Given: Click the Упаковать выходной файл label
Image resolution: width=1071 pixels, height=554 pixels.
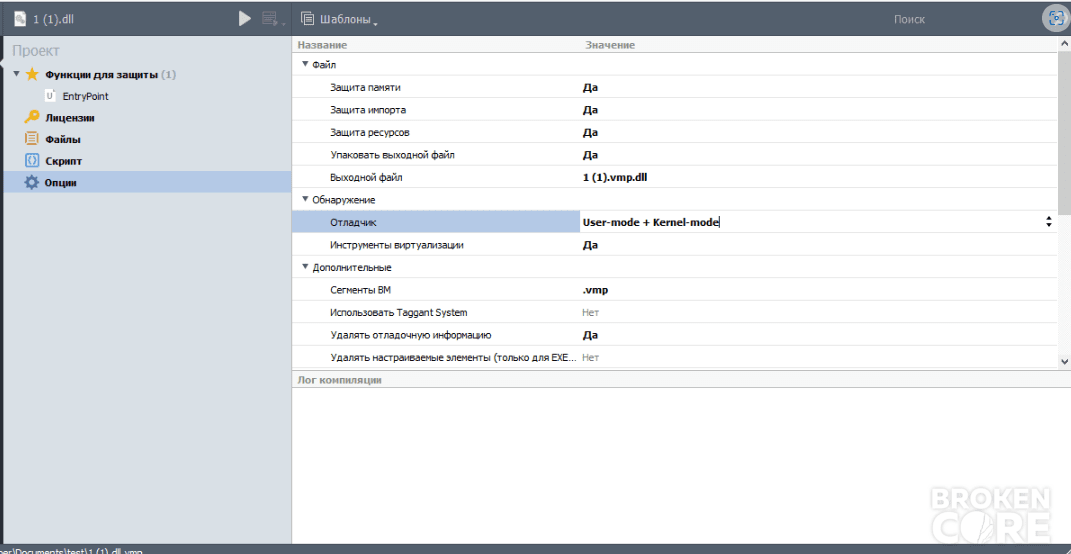Looking at the screenshot, I should (392, 155).
